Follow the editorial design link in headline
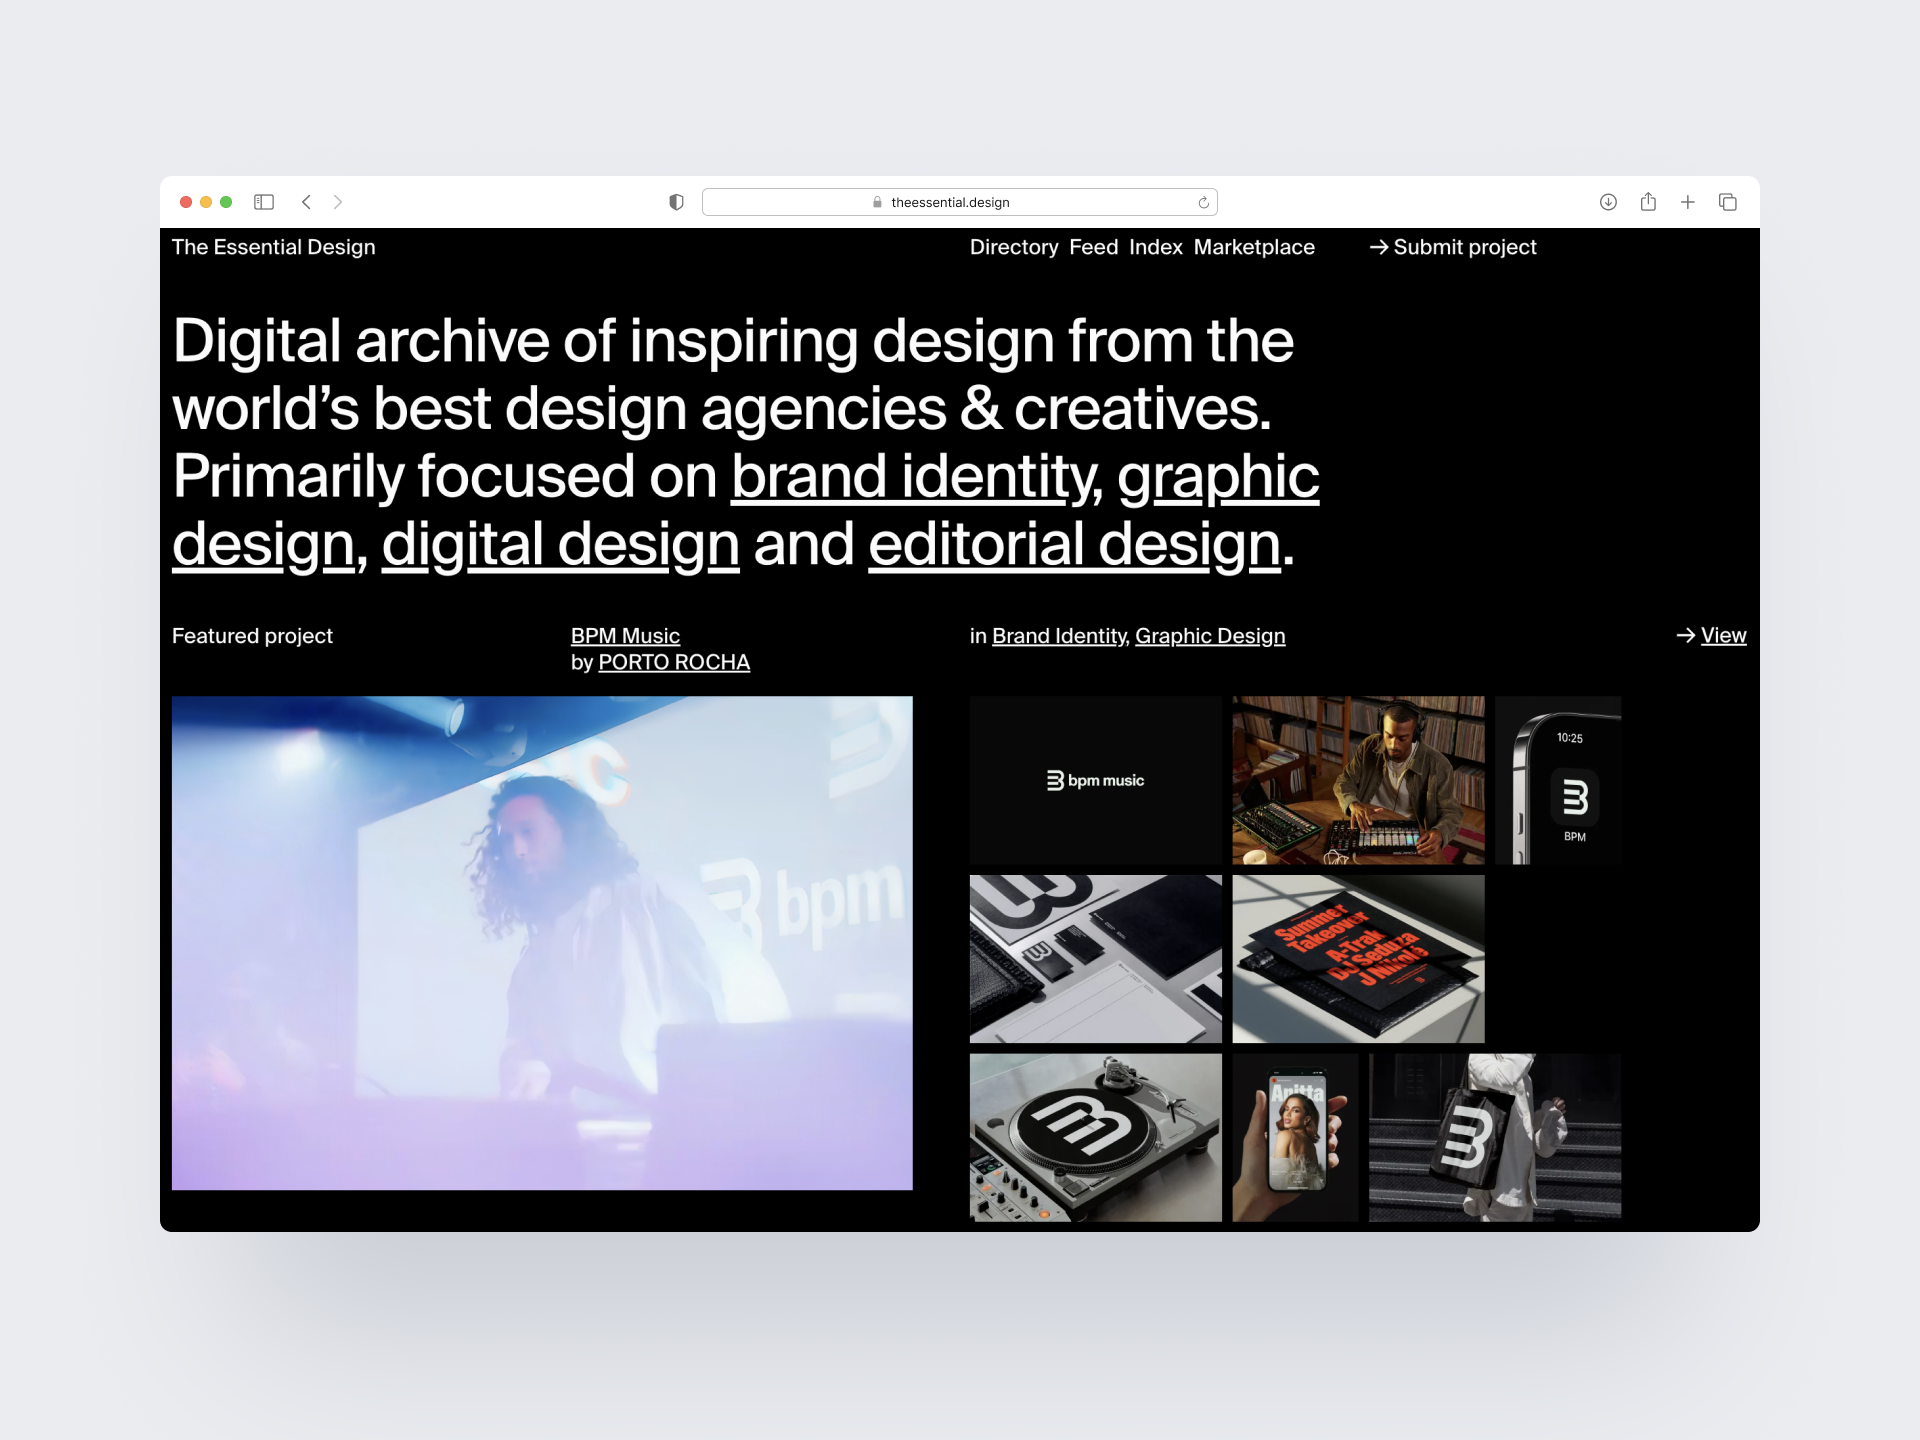Image resolution: width=1920 pixels, height=1440 pixels. click(1074, 544)
